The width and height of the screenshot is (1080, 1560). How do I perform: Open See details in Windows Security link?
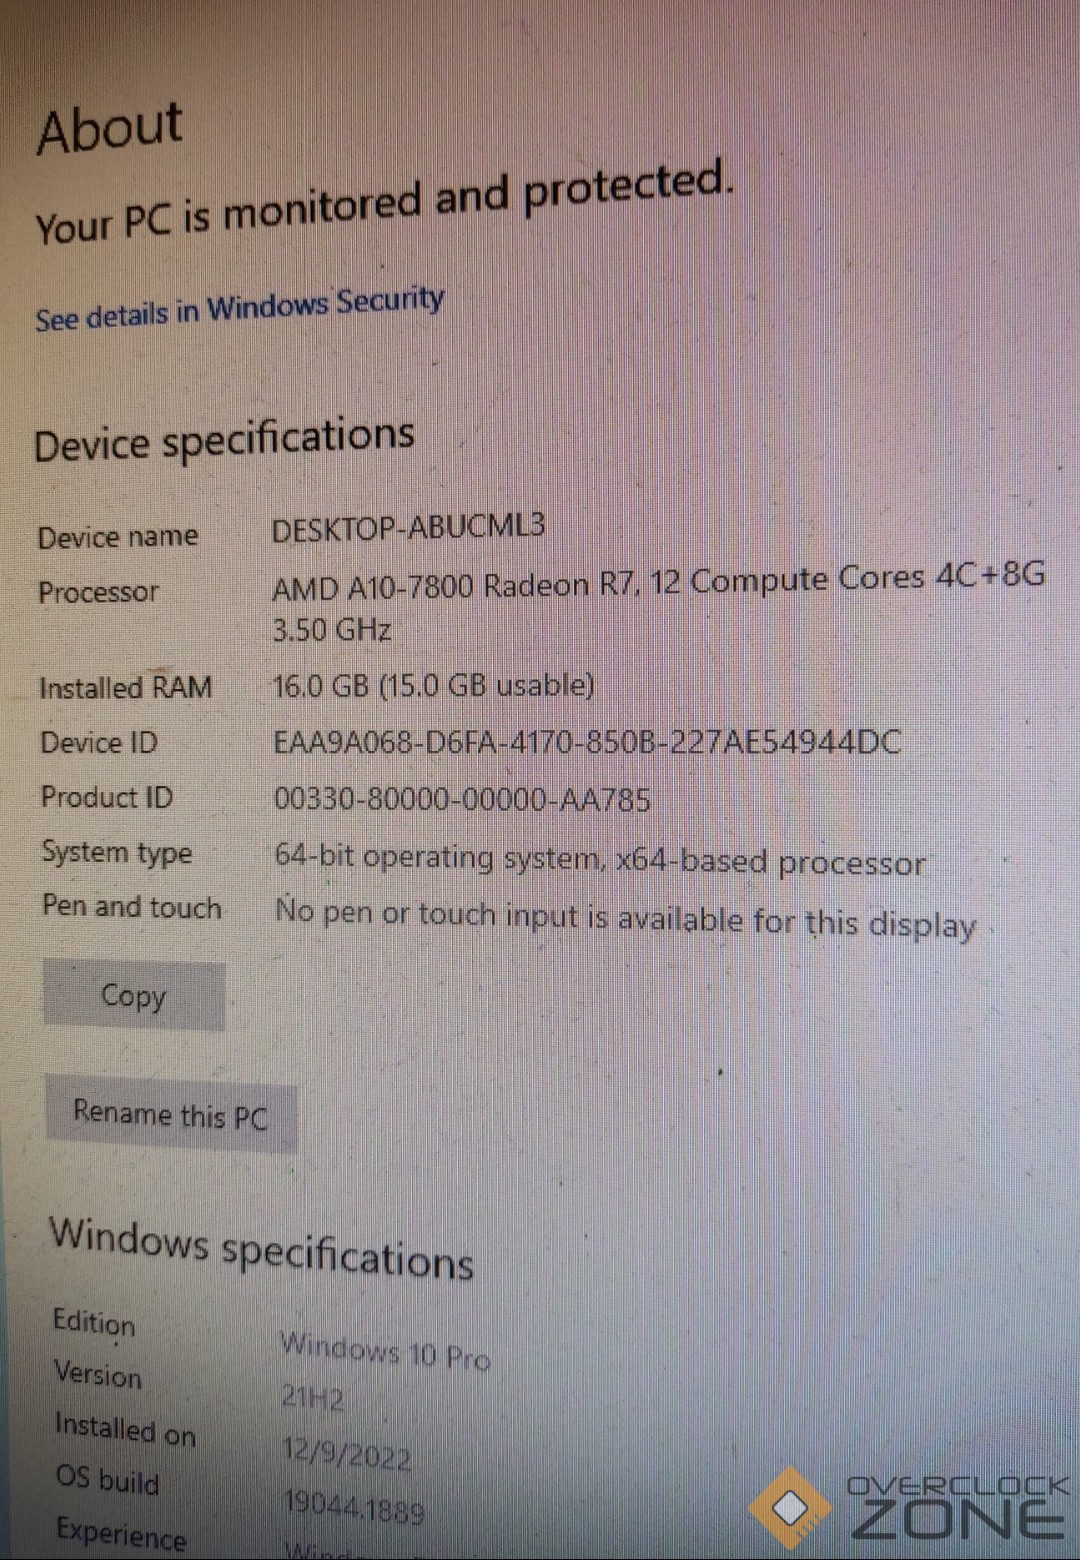tap(240, 309)
